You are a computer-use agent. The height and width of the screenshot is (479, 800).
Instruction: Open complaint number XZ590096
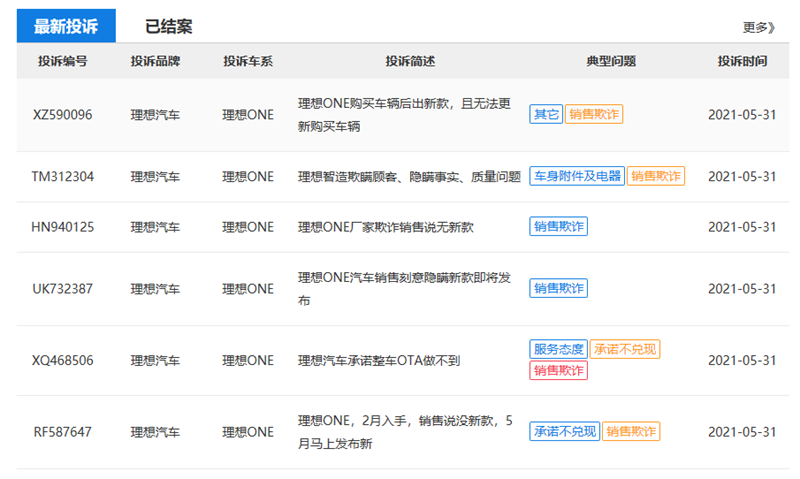(62, 115)
